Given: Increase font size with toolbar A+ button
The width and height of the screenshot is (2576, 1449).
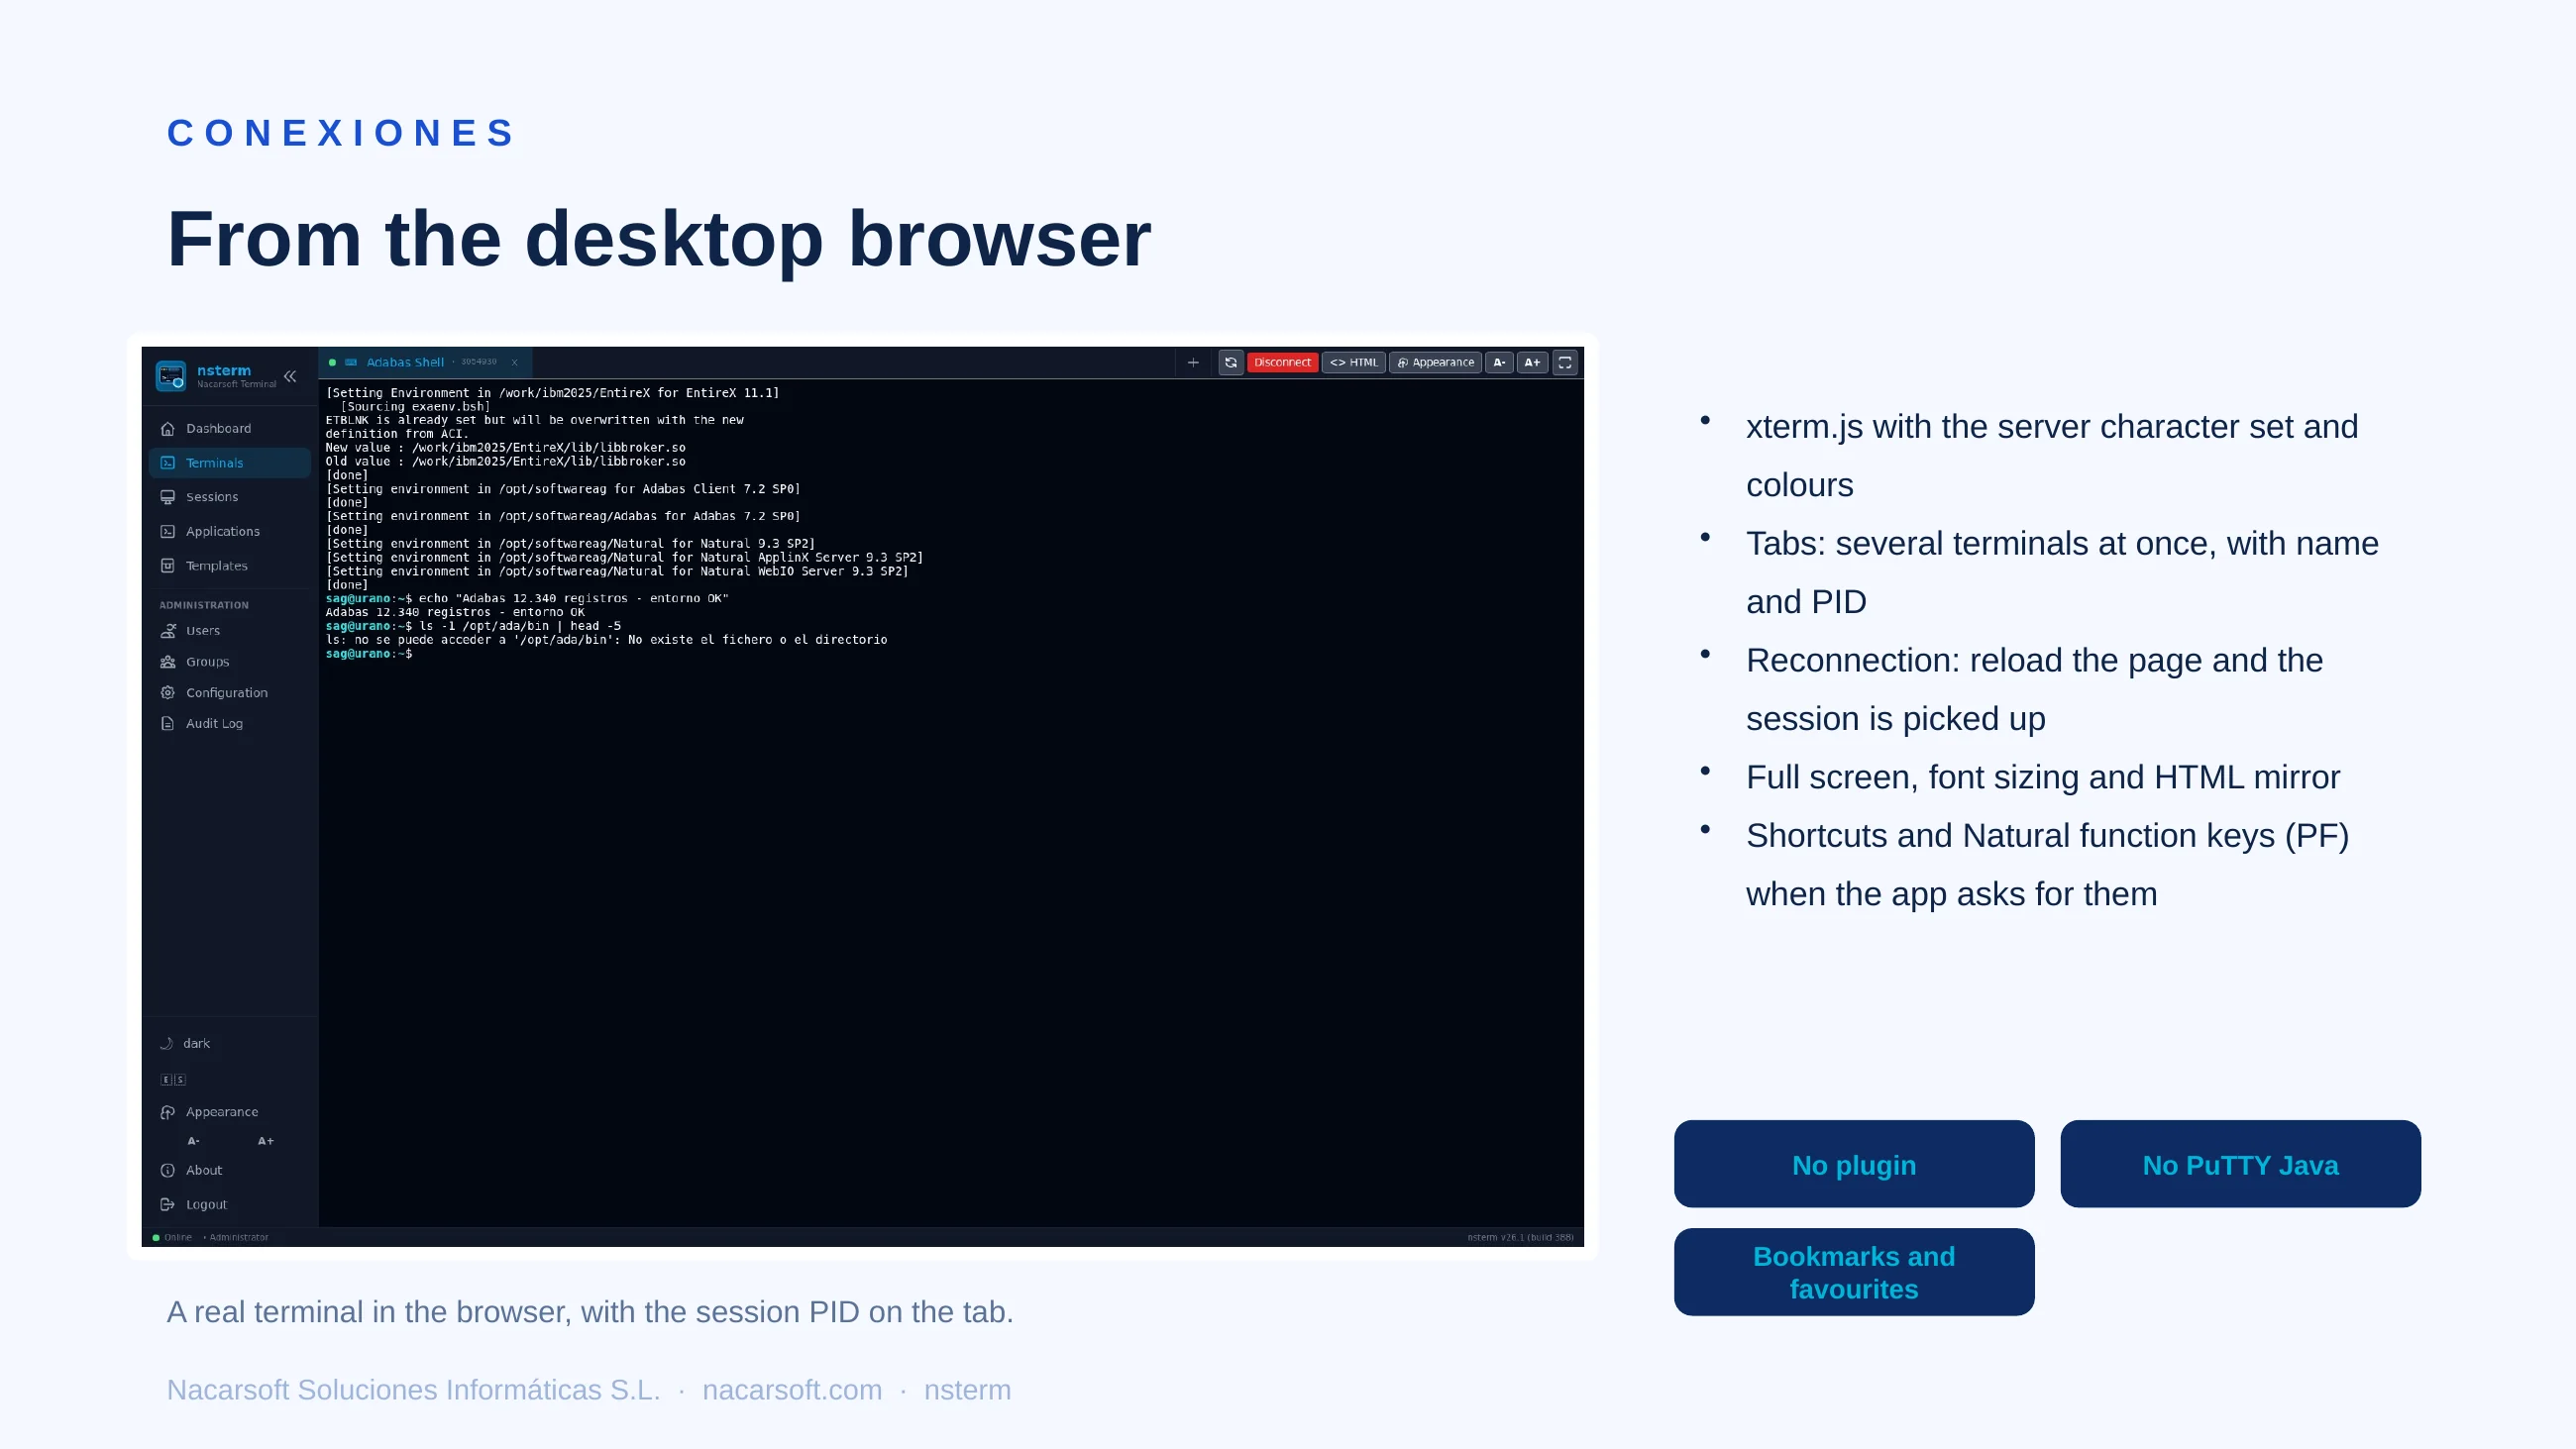Looking at the screenshot, I should click(x=1532, y=363).
